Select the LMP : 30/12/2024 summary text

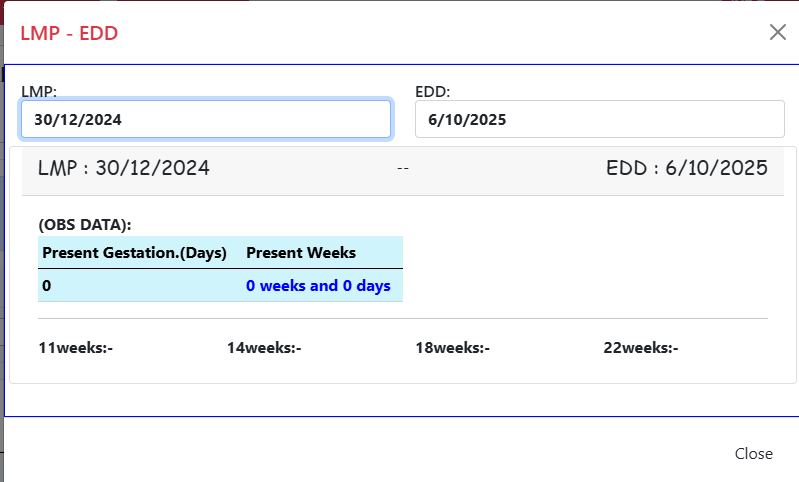124,168
